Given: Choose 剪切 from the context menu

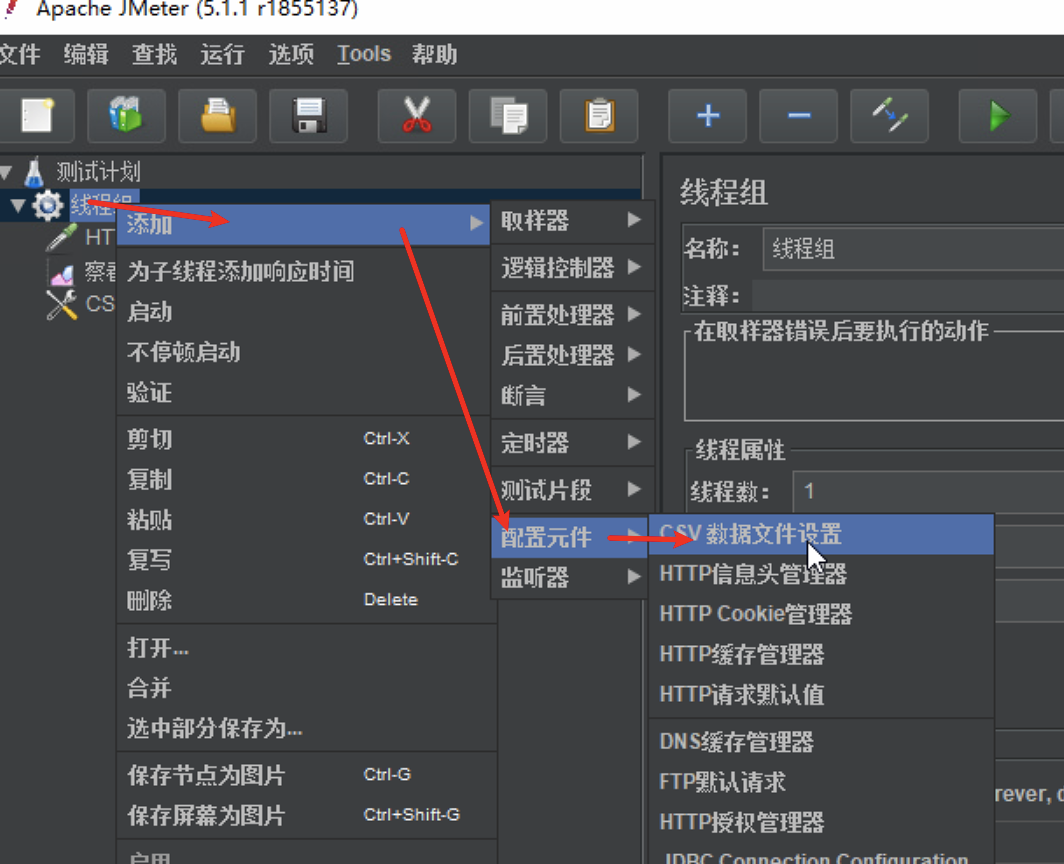Looking at the screenshot, I should point(303,439).
